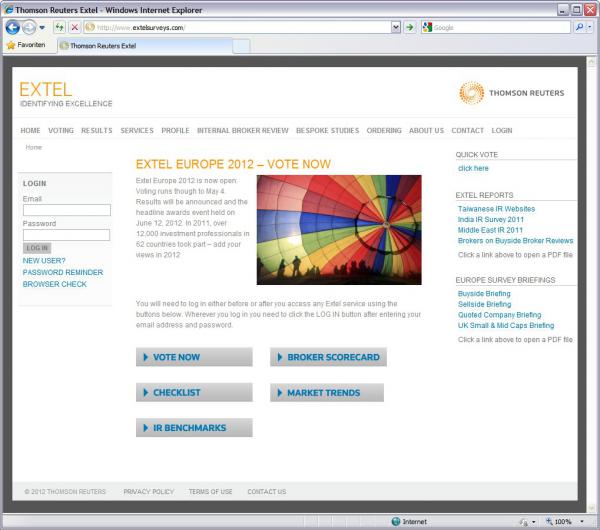Image resolution: width=600 pixels, height=530 pixels.
Task: Click the address bar URL field
Action: pyautogui.click(x=237, y=28)
